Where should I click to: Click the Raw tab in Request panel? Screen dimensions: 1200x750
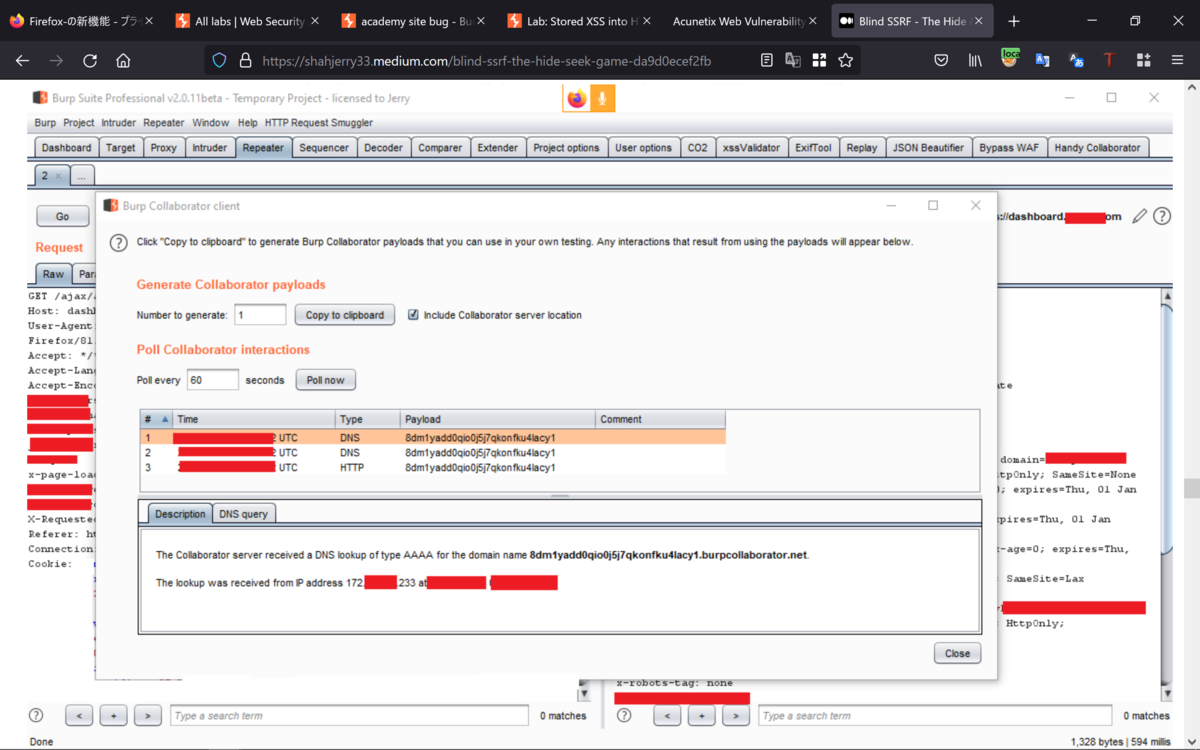(x=53, y=274)
